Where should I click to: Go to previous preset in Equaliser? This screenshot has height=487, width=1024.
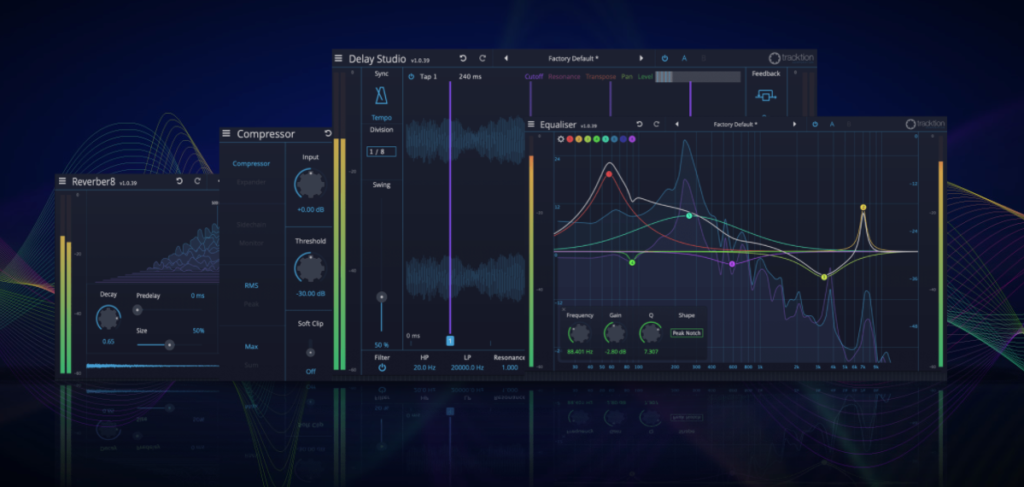tap(677, 124)
